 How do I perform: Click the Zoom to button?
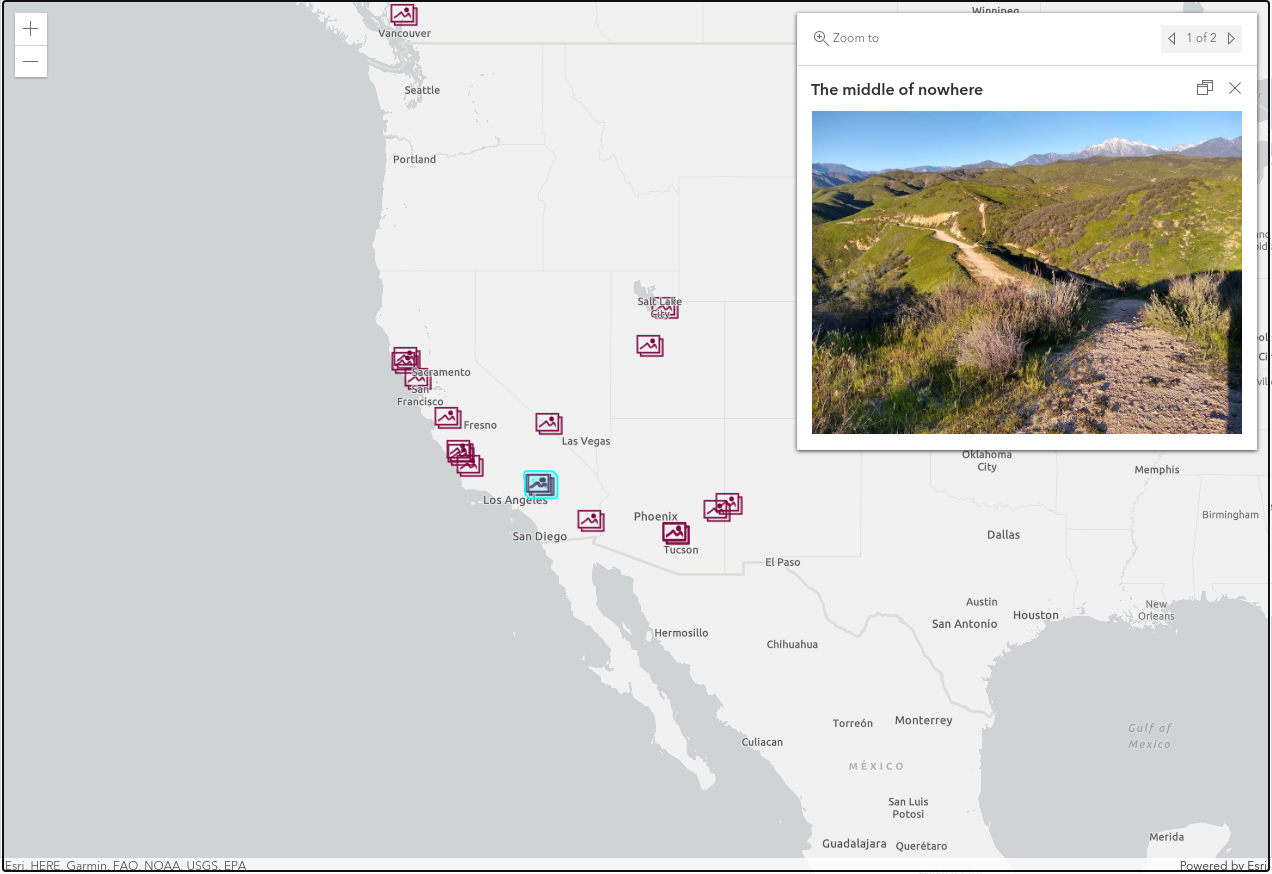[x=846, y=38]
